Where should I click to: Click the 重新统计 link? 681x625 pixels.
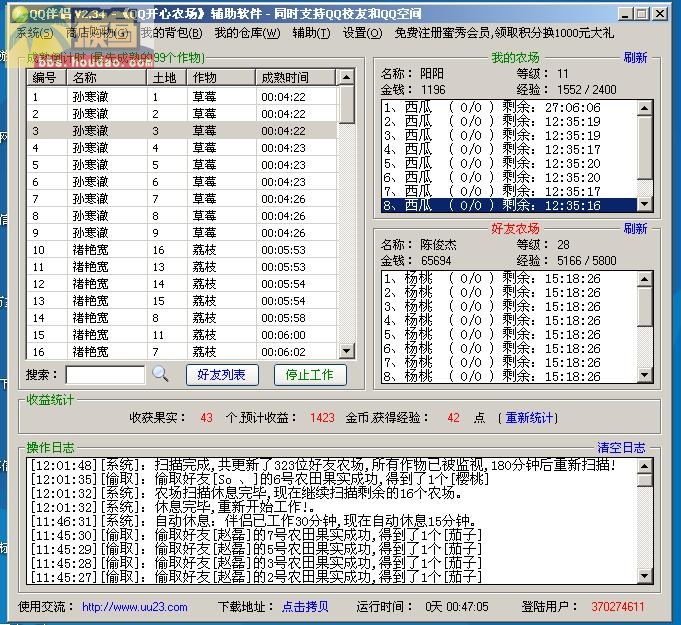coord(529,417)
